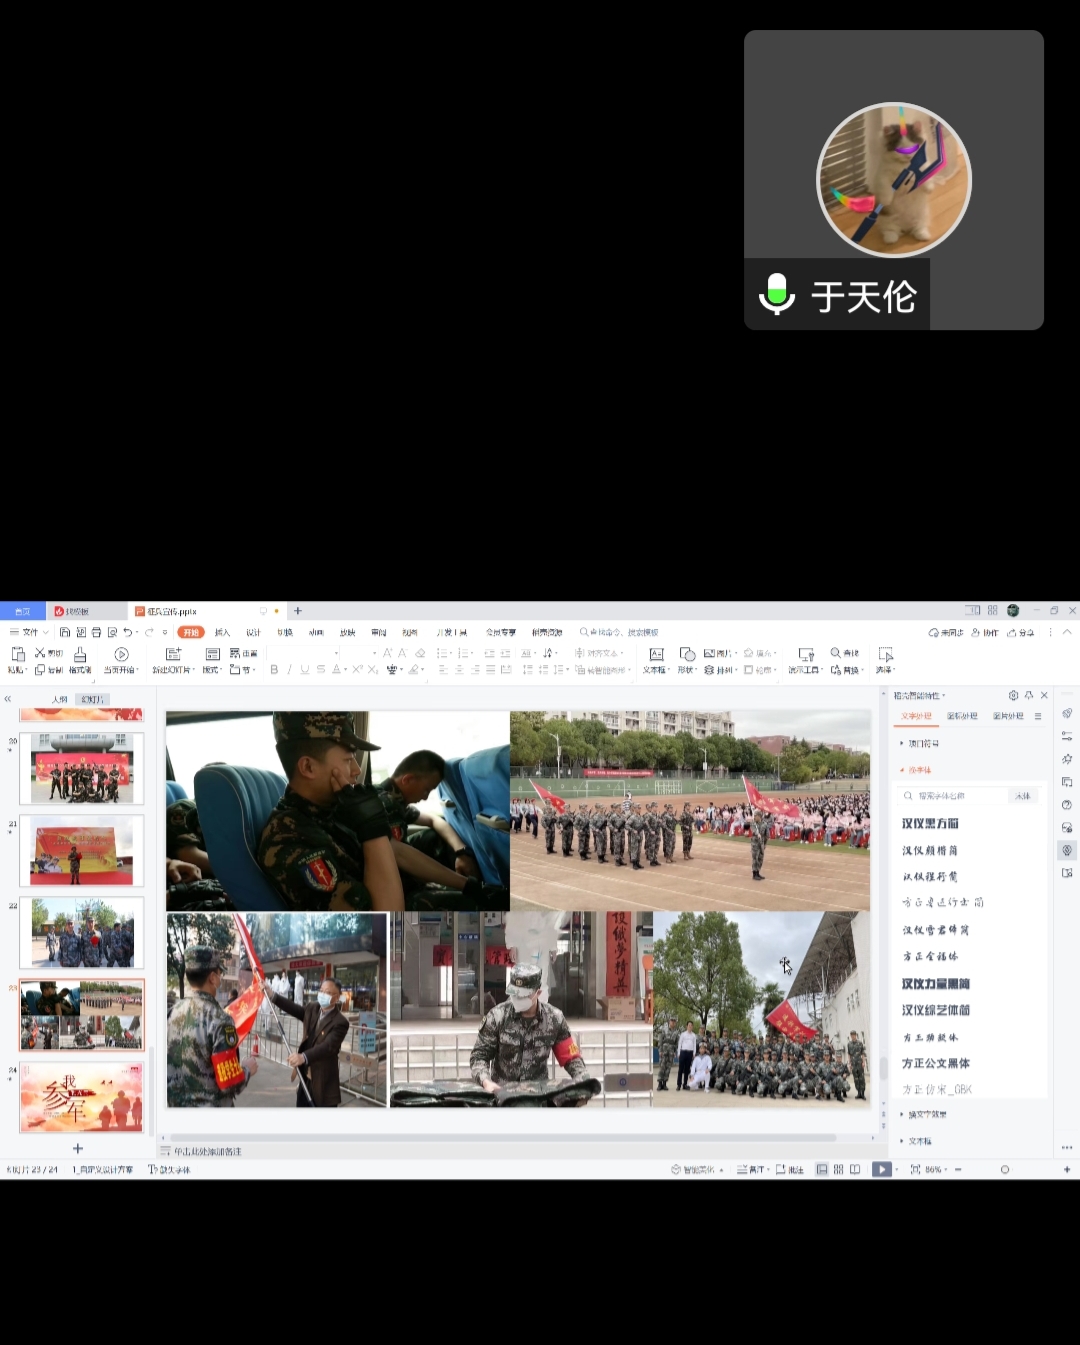Toggle Bold formatting button
This screenshot has width=1080, height=1345.
tap(274, 670)
